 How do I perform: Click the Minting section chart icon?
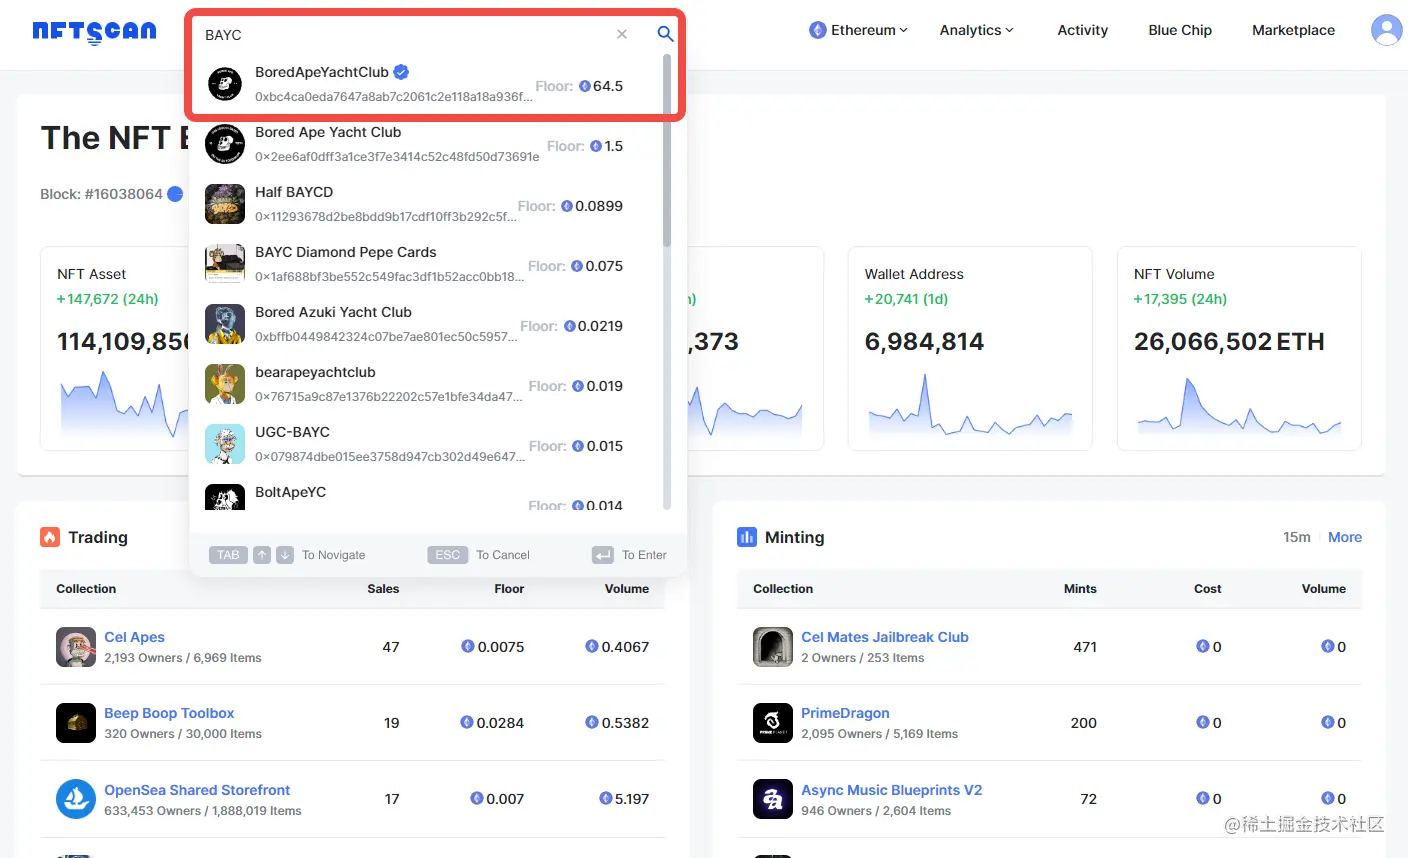(x=747, y=537)
